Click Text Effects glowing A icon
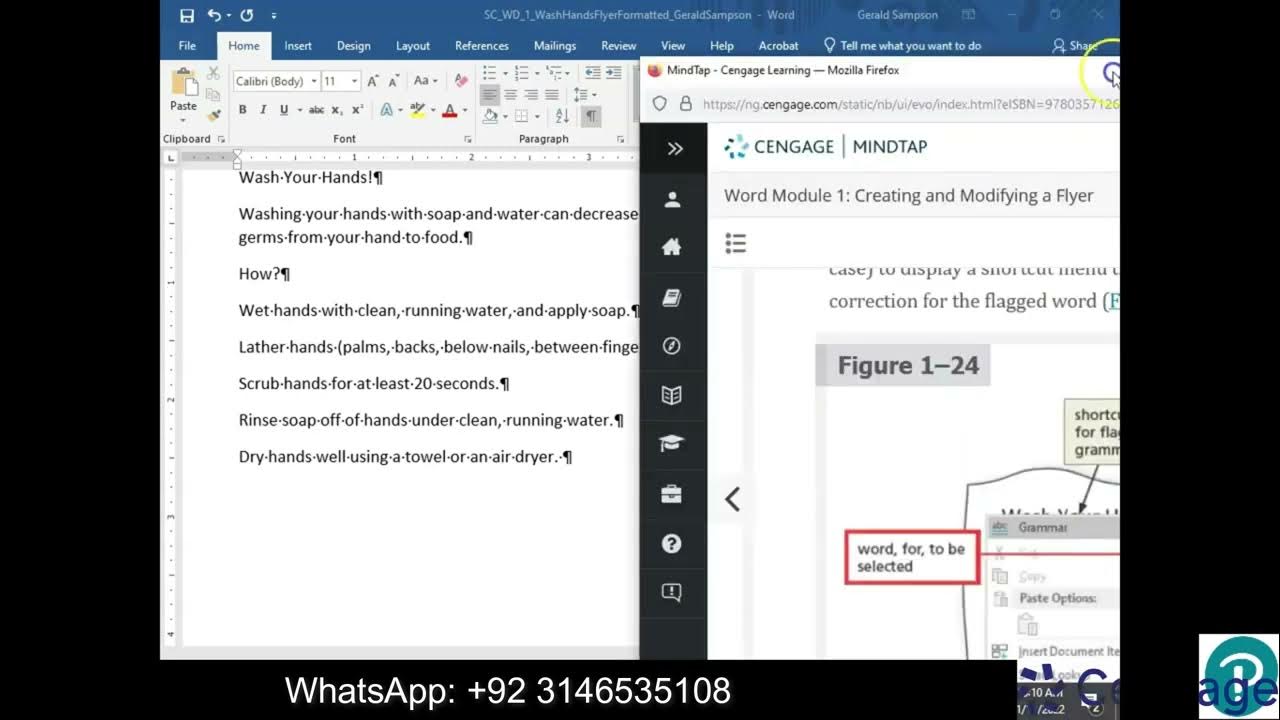 (x=386, y=110)
